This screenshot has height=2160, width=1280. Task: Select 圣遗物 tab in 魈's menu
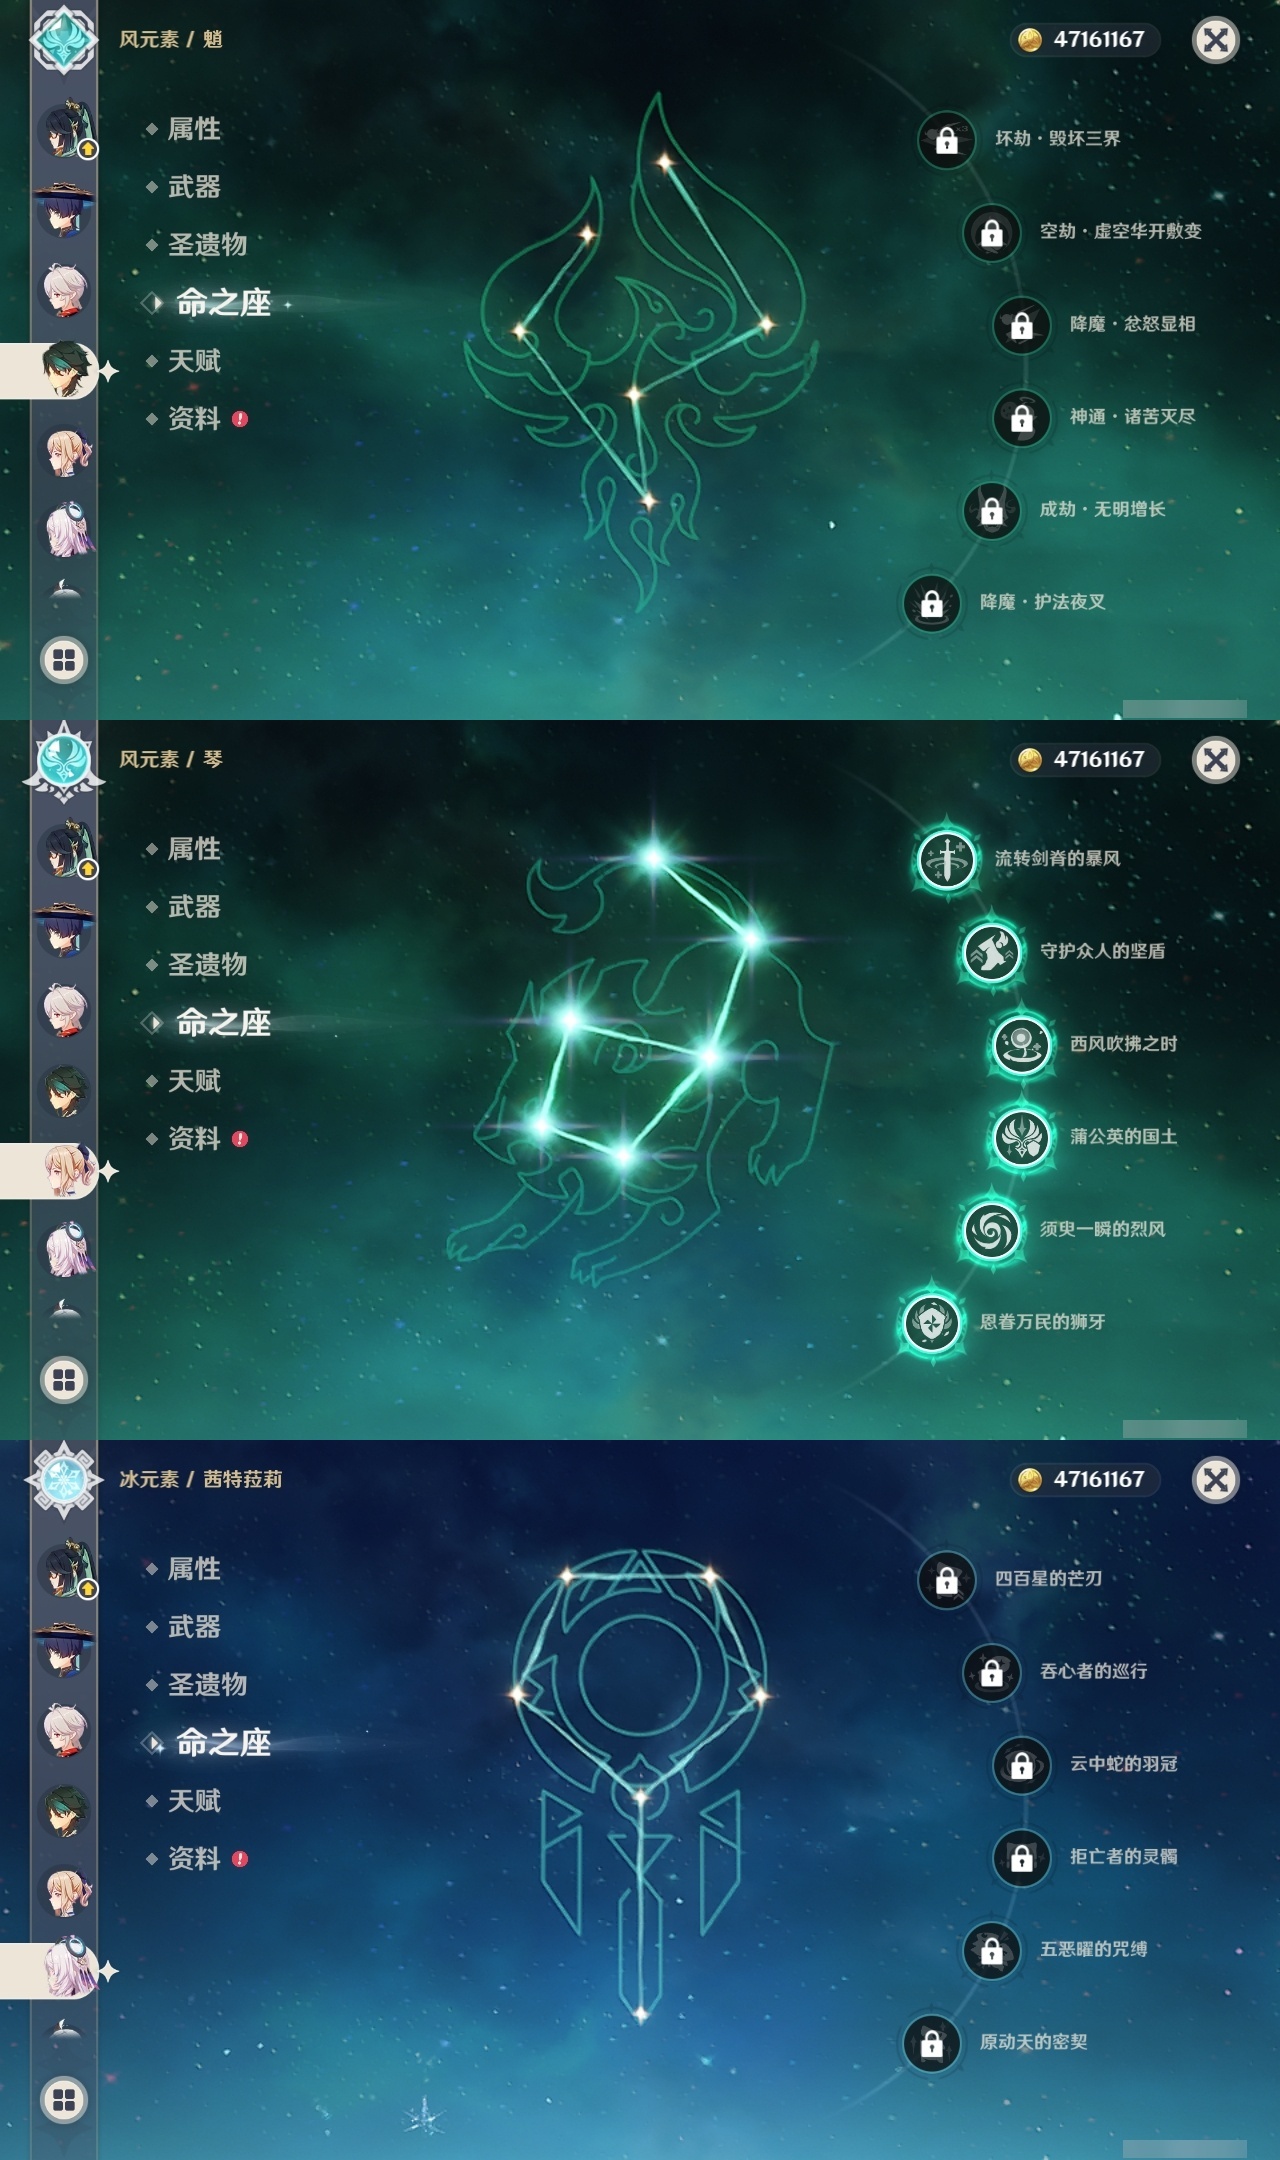pyautogui.click(x=207, y=245)
